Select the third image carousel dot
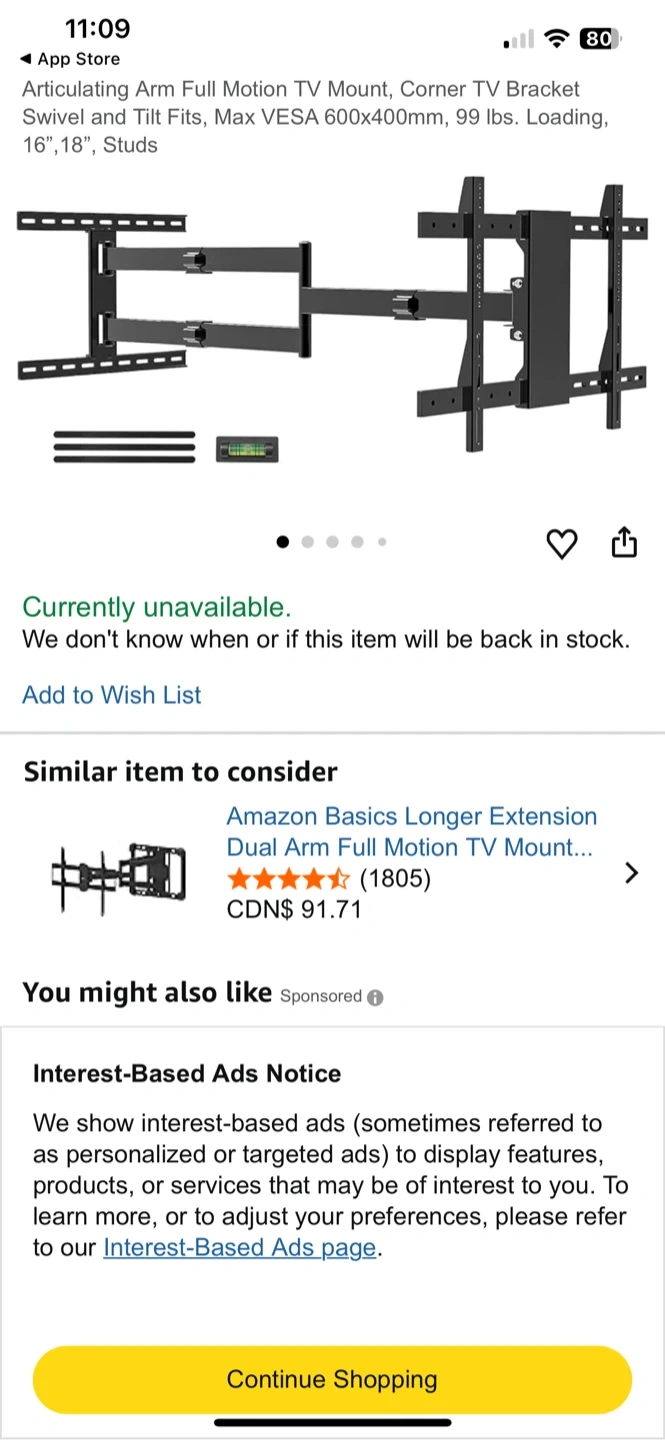The image size is (665, 1440). 332,542
